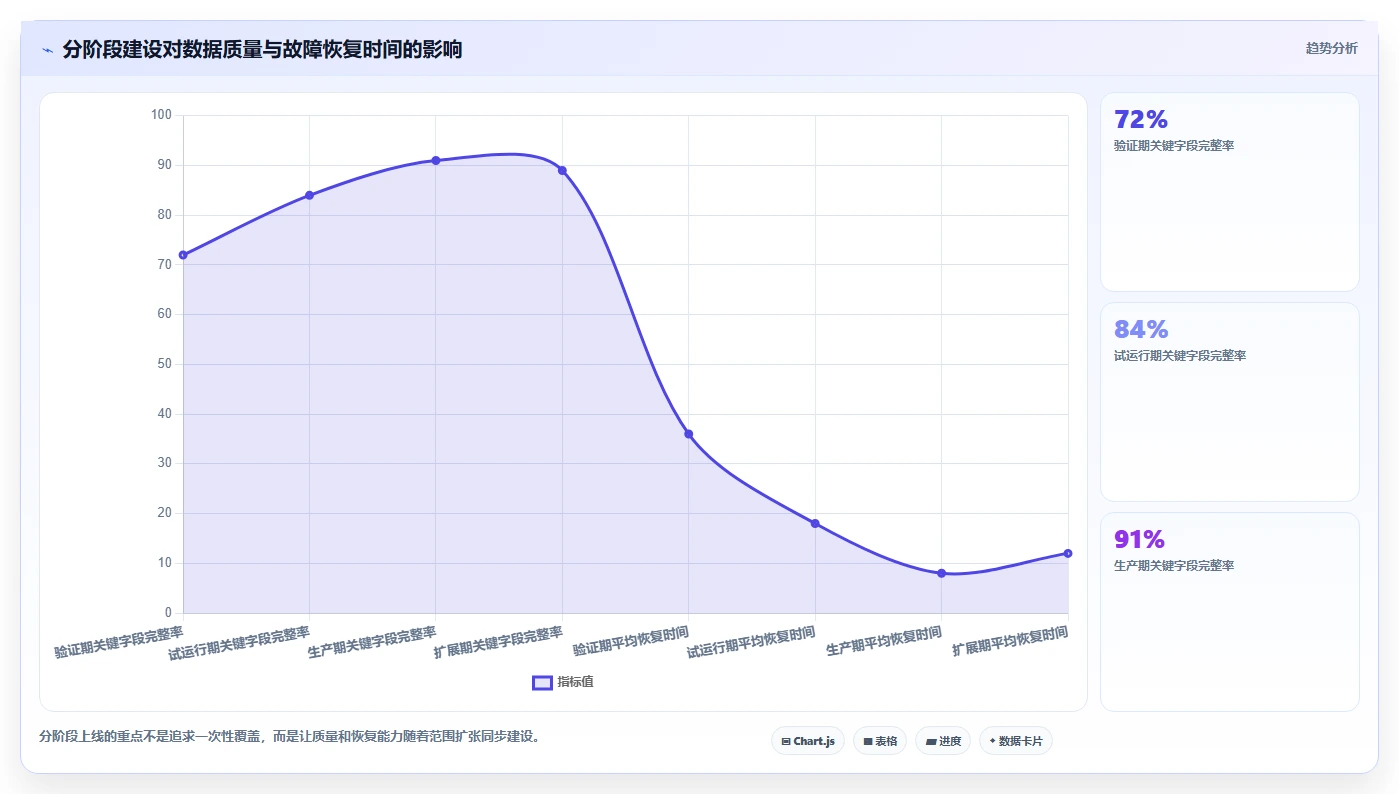Click the x-axis label 验证期平均恢复时间
The height and width of the screenshot is (794, 1399).
(x=631, y=641)
